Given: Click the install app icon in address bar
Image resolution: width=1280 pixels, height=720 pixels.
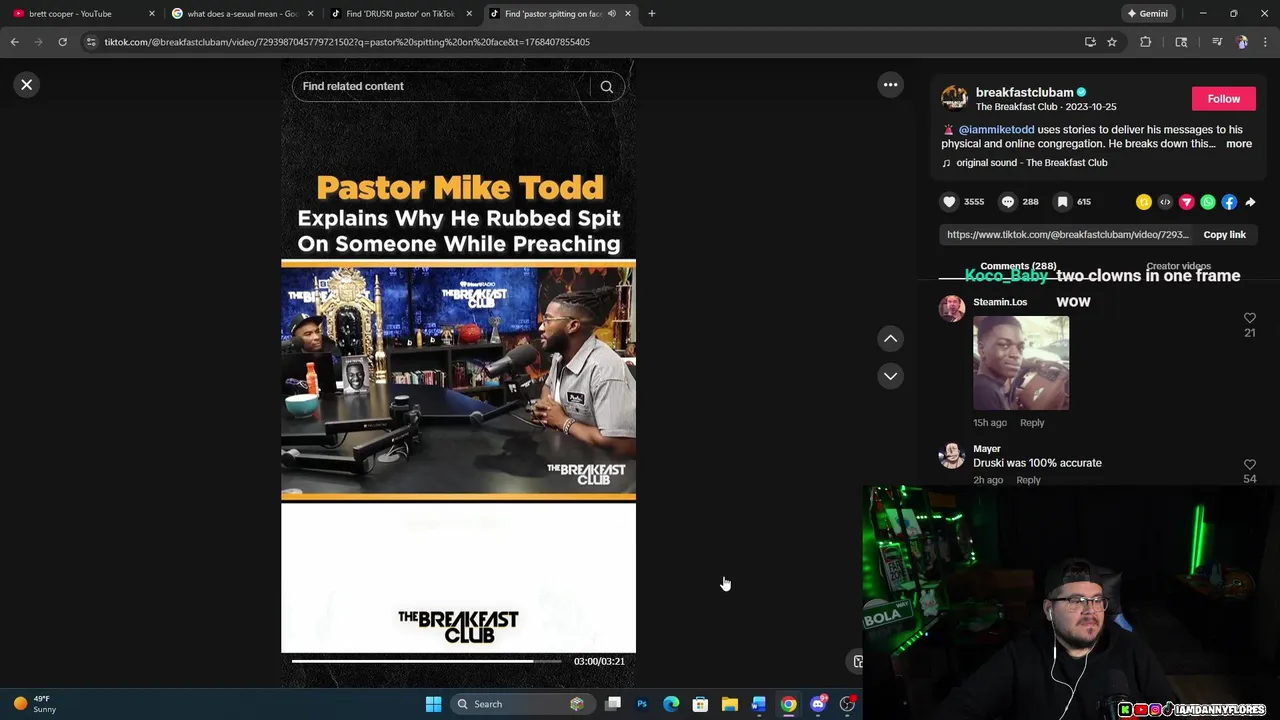Looking at the screenshot, I should (x=1090, y=42).
